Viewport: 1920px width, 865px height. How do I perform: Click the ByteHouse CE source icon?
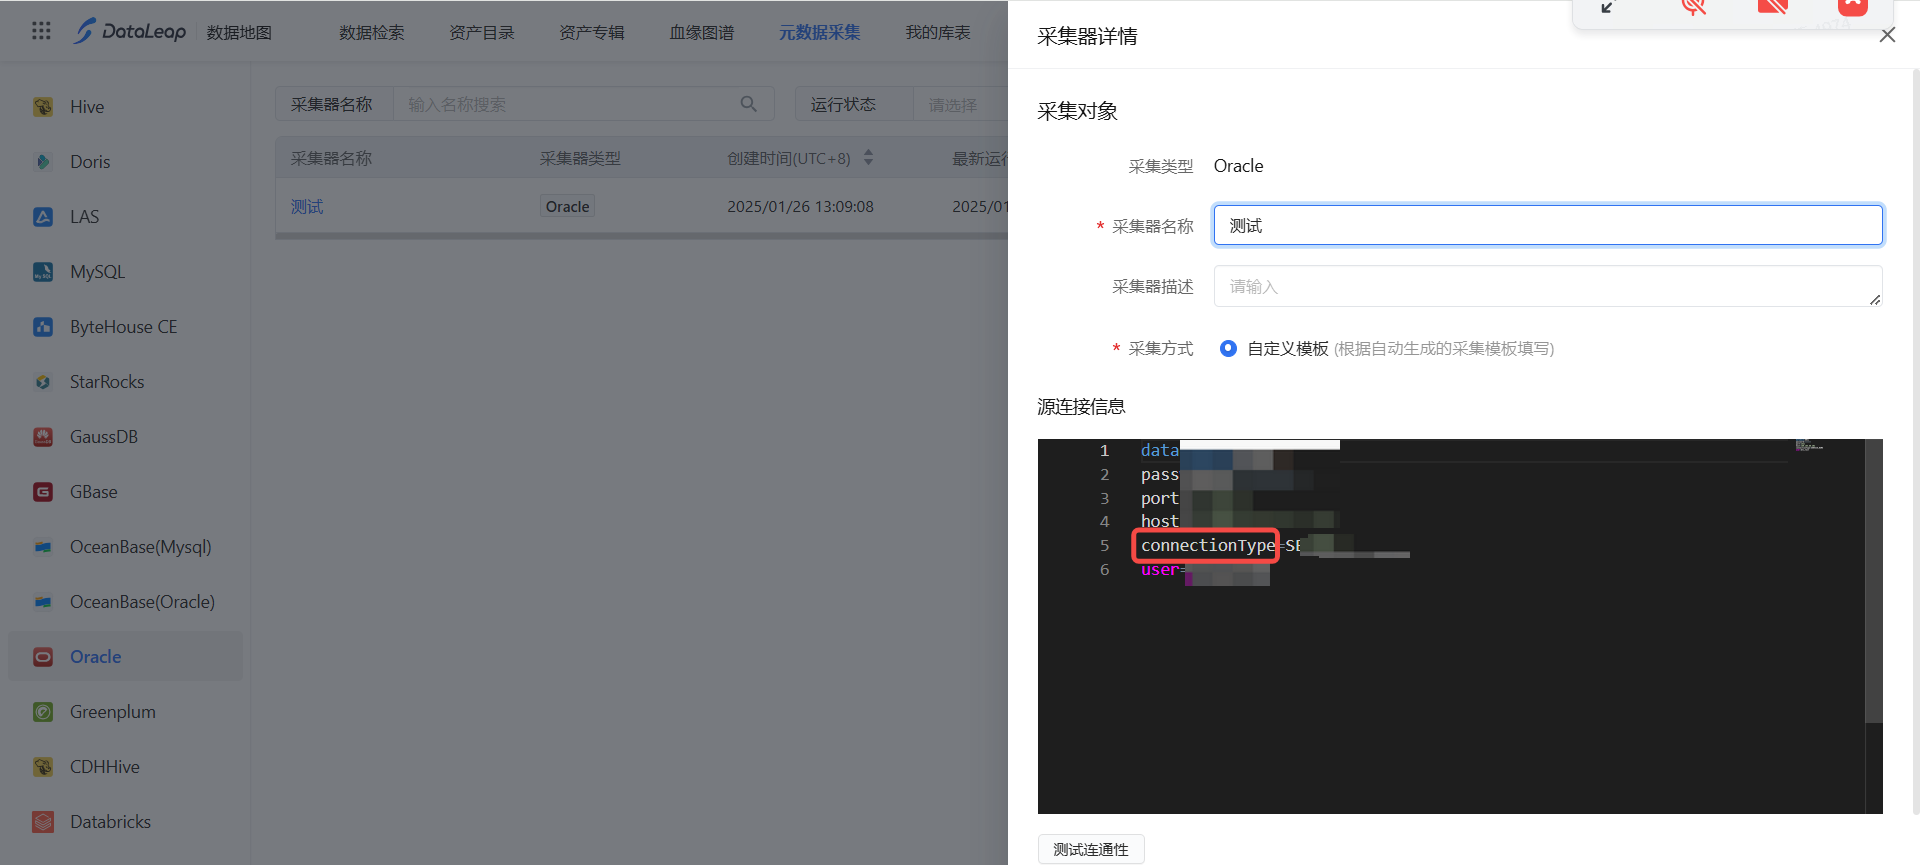click(43, 327)
